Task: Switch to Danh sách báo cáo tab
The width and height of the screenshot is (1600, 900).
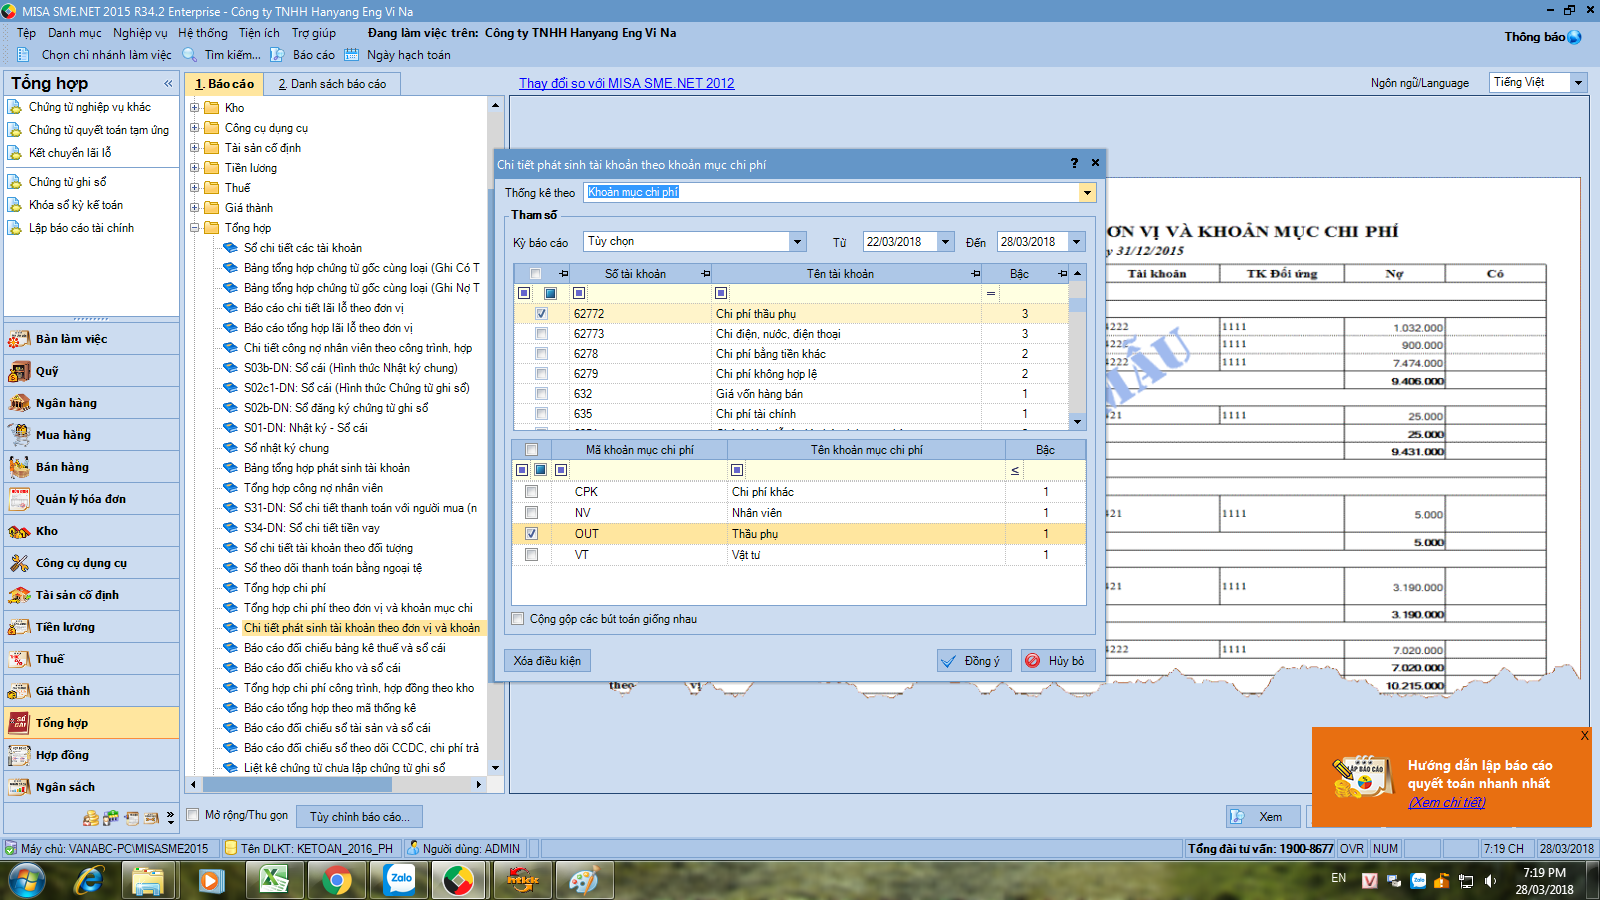Action: 332,84
